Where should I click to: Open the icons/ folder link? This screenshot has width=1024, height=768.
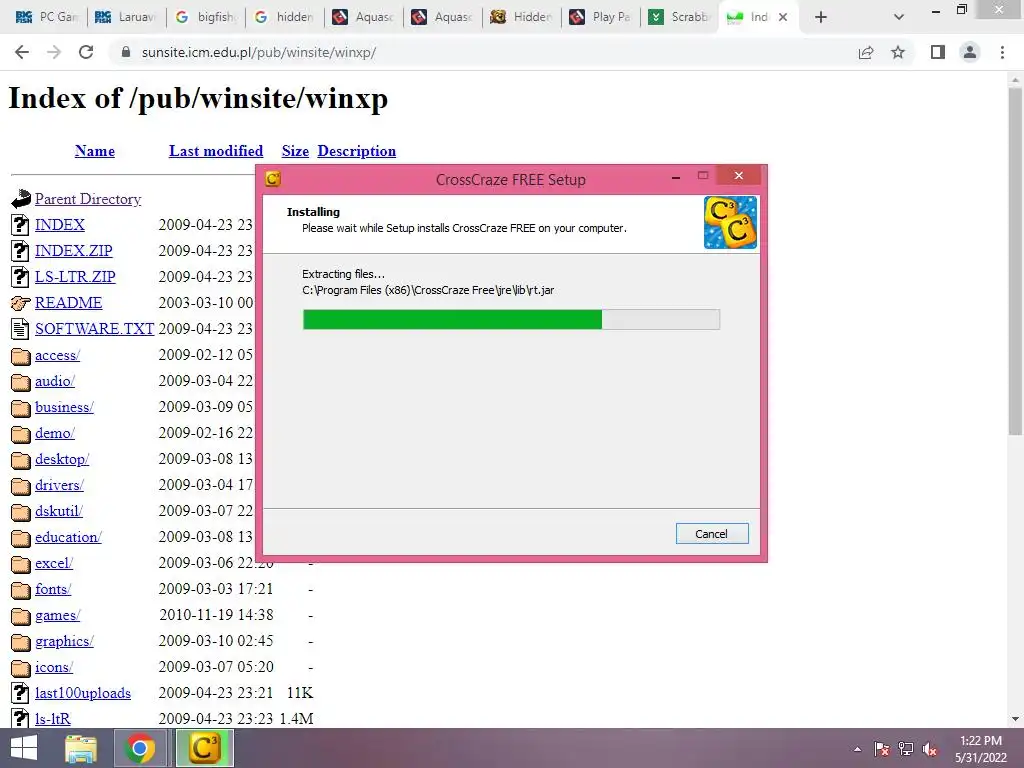point(54,667)
